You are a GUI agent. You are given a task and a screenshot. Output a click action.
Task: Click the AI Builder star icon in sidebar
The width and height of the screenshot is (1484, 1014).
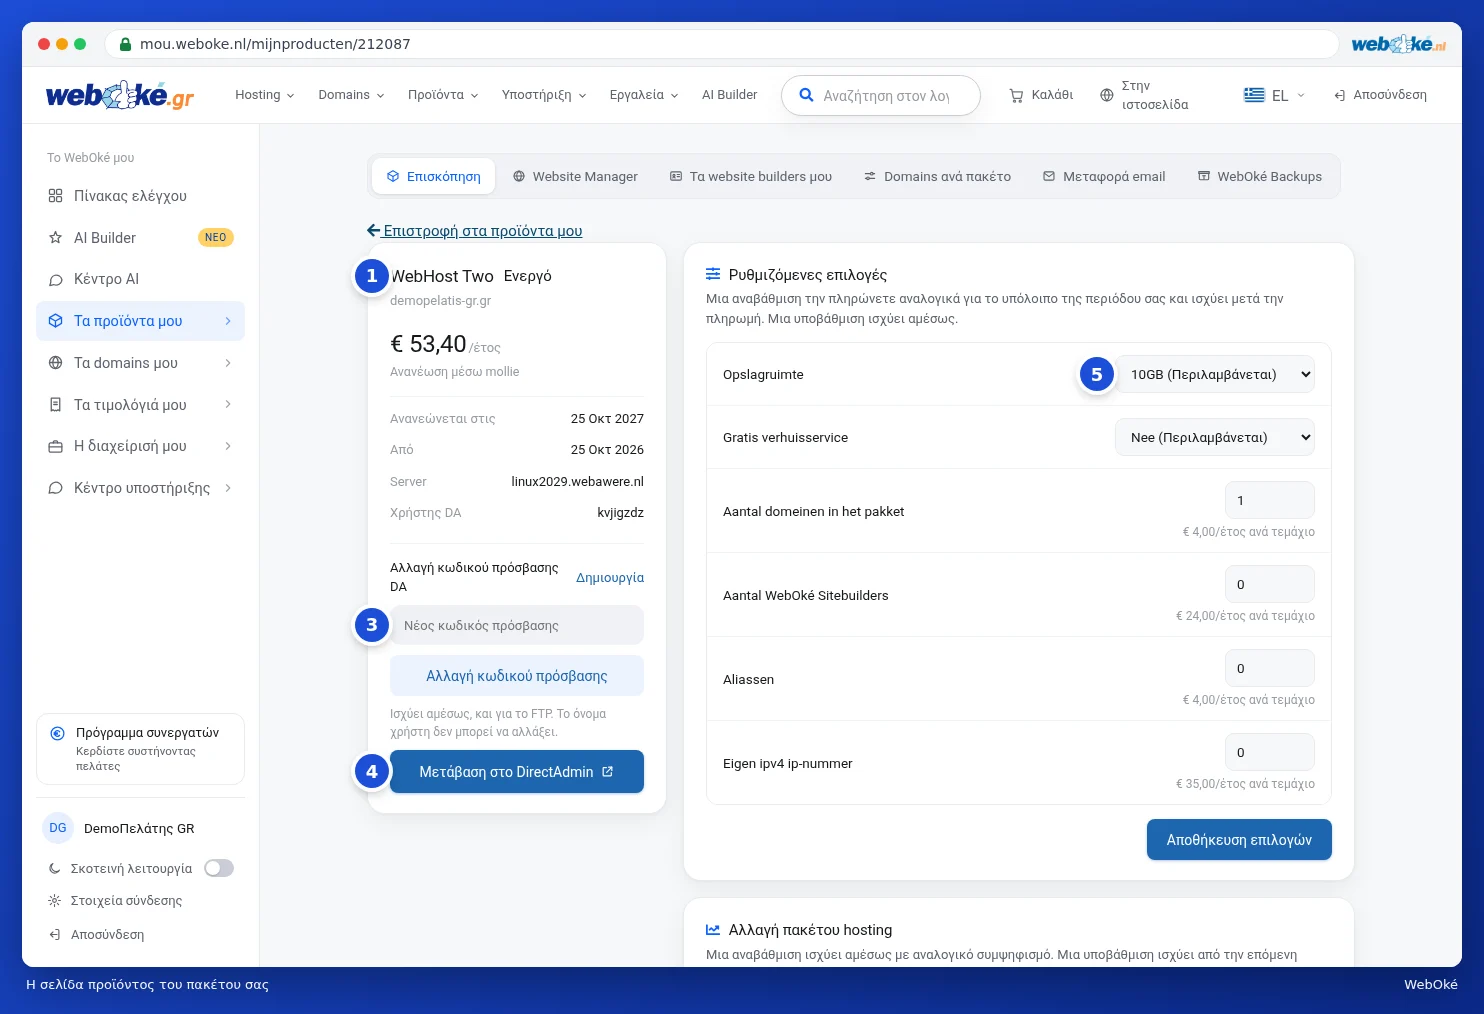tap(56, 238)
